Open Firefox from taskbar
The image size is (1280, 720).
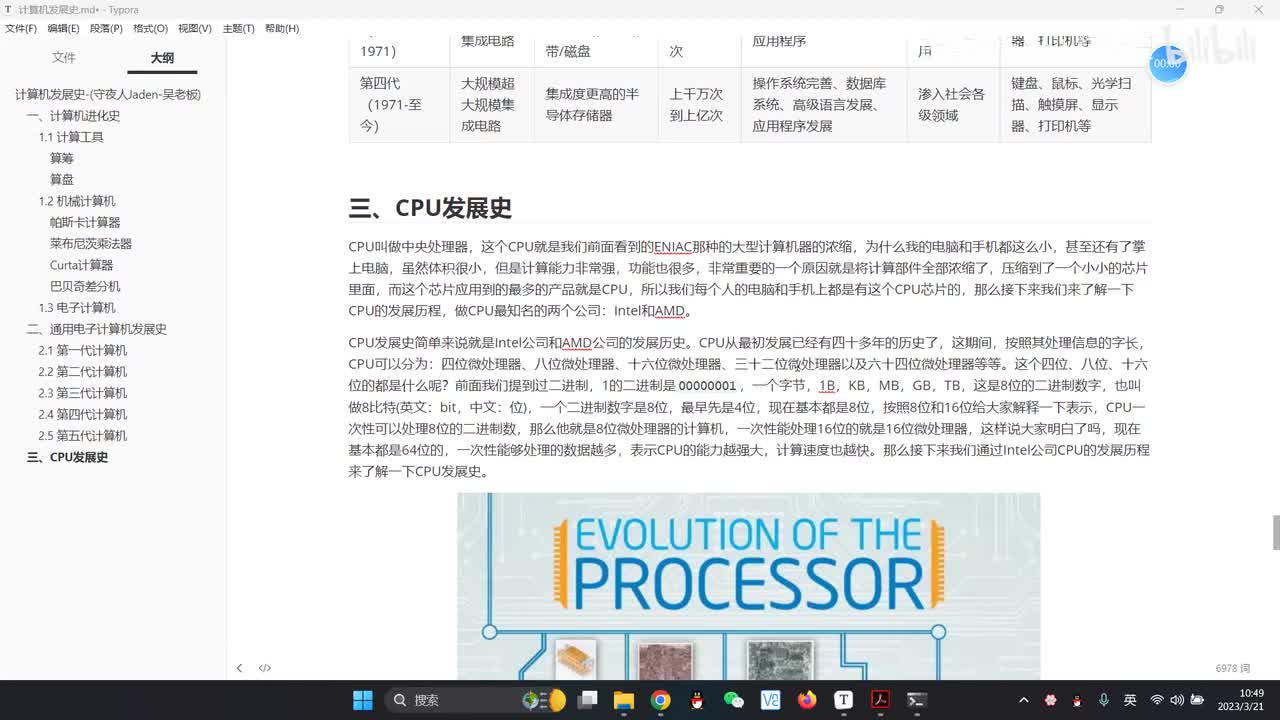click(x=807, y=700)
